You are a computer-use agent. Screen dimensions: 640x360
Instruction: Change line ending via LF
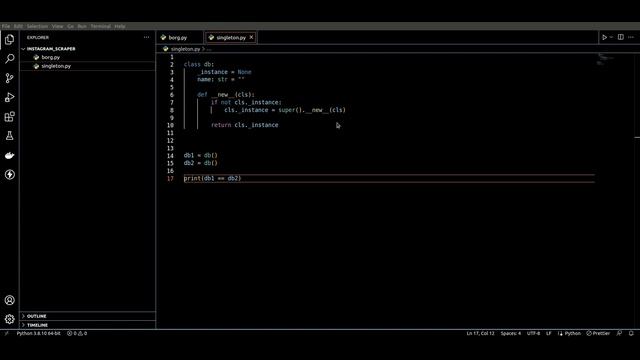(x=549, y=333)
